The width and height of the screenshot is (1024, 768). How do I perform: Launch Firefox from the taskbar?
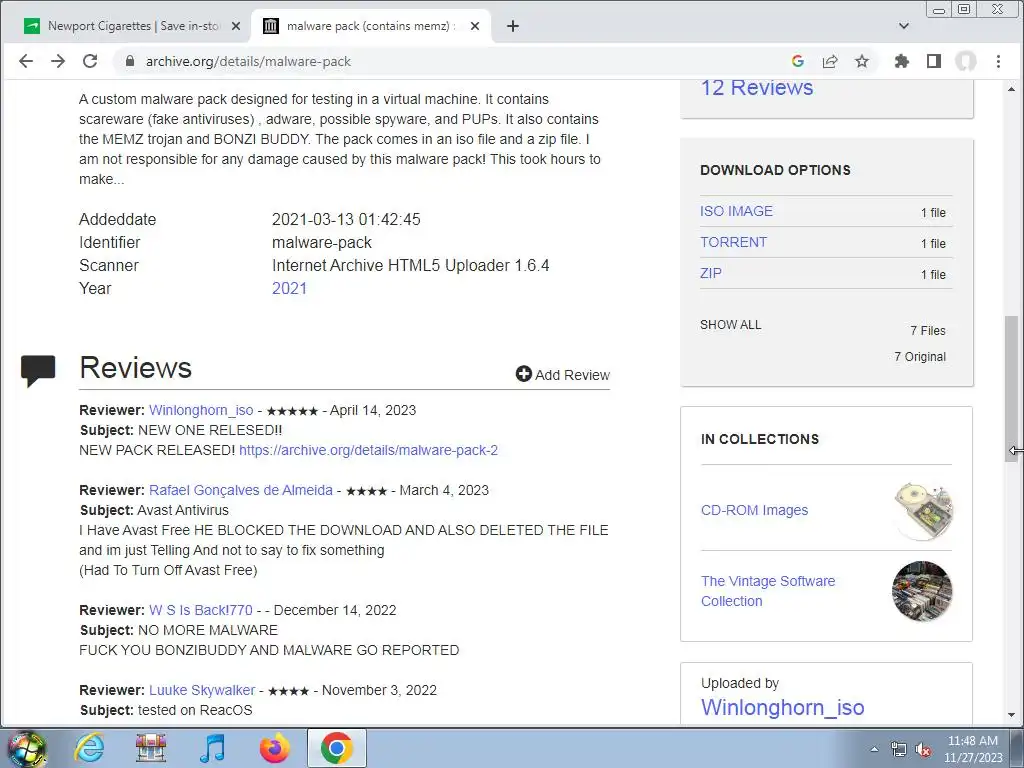click(274, 748)
